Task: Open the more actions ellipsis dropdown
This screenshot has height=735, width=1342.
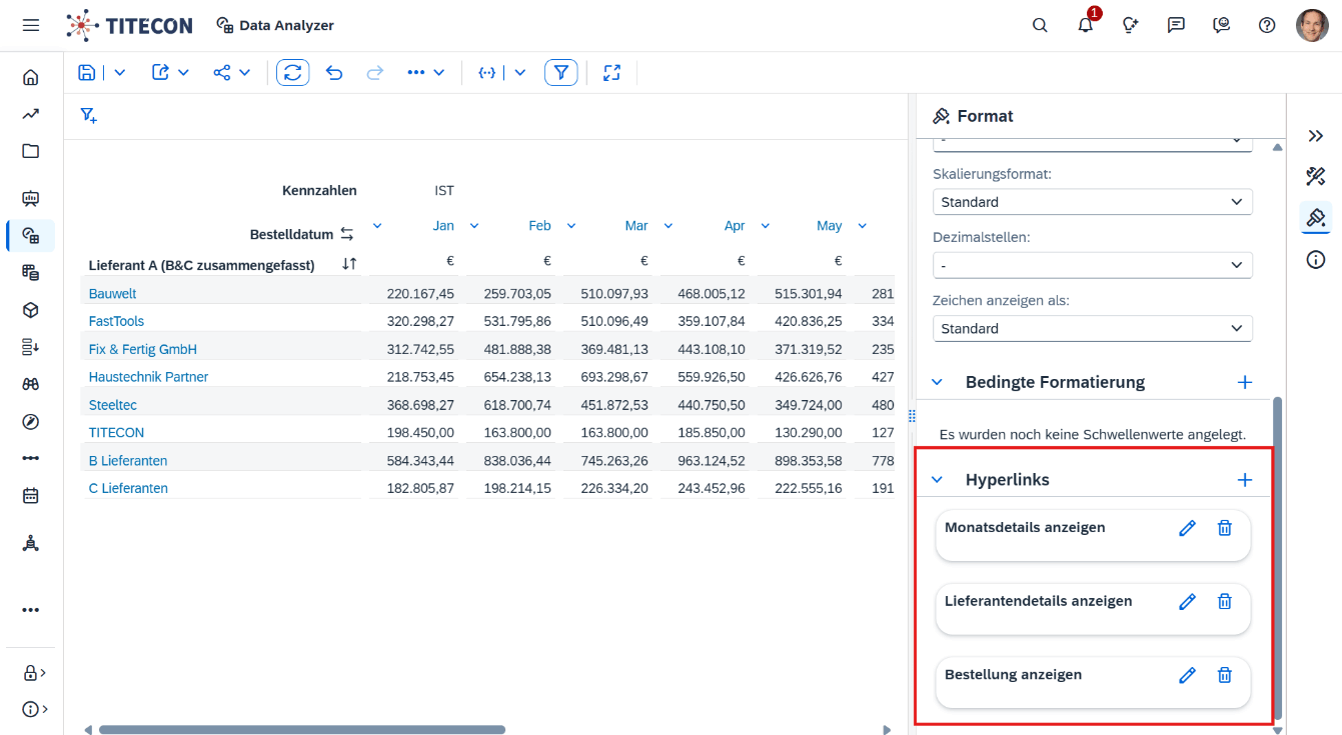Action: 426,72
